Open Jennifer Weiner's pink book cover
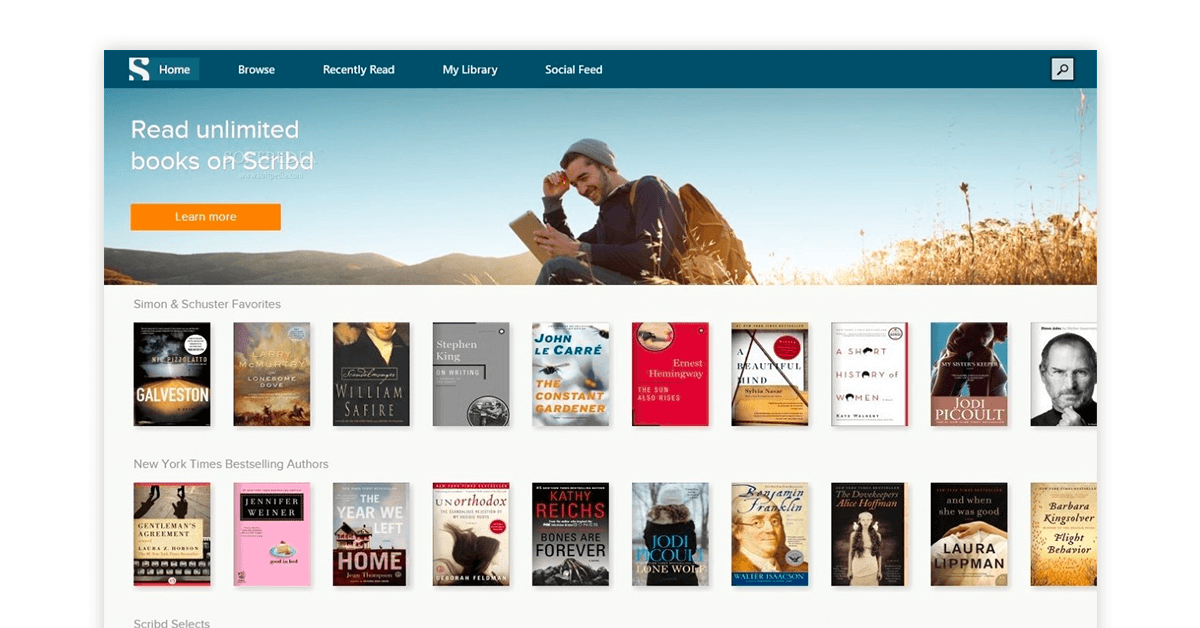Viewport: 1200px width, 628px height. [272, 534]
